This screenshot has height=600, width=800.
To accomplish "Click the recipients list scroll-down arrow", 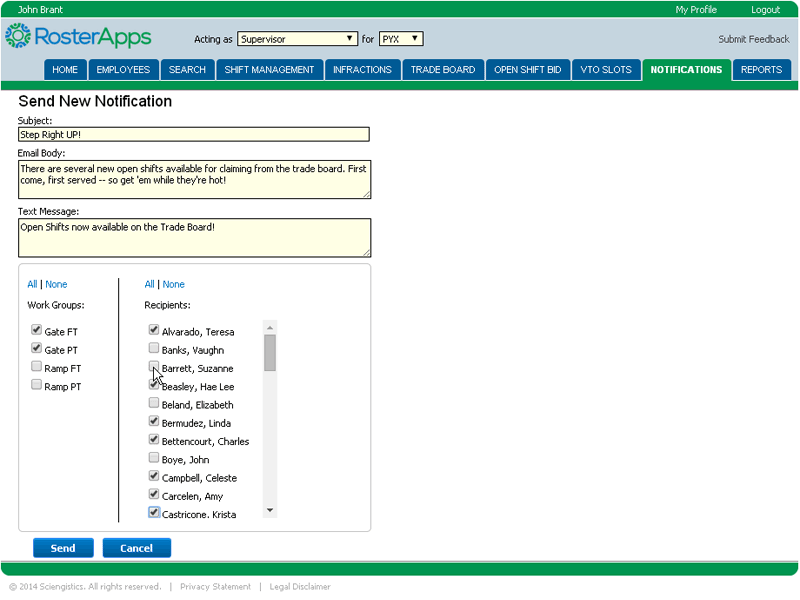I will tap(270, 511).
